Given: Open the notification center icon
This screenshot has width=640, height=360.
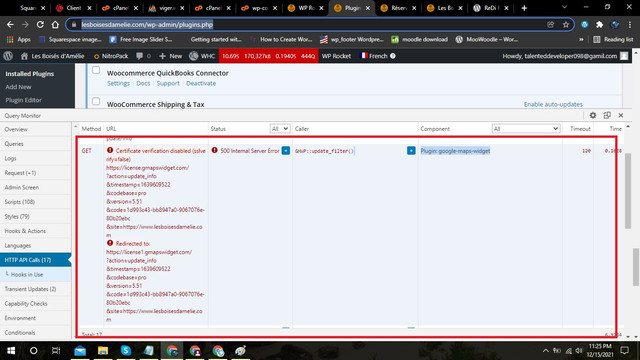Looking at the screenshot, I should [624, 351].
